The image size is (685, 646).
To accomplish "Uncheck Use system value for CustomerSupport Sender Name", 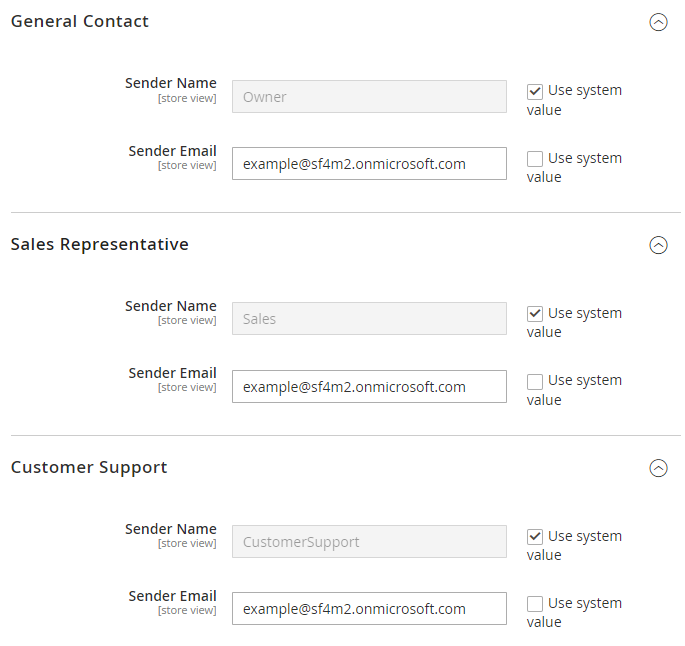I will (x=535, y=537).
